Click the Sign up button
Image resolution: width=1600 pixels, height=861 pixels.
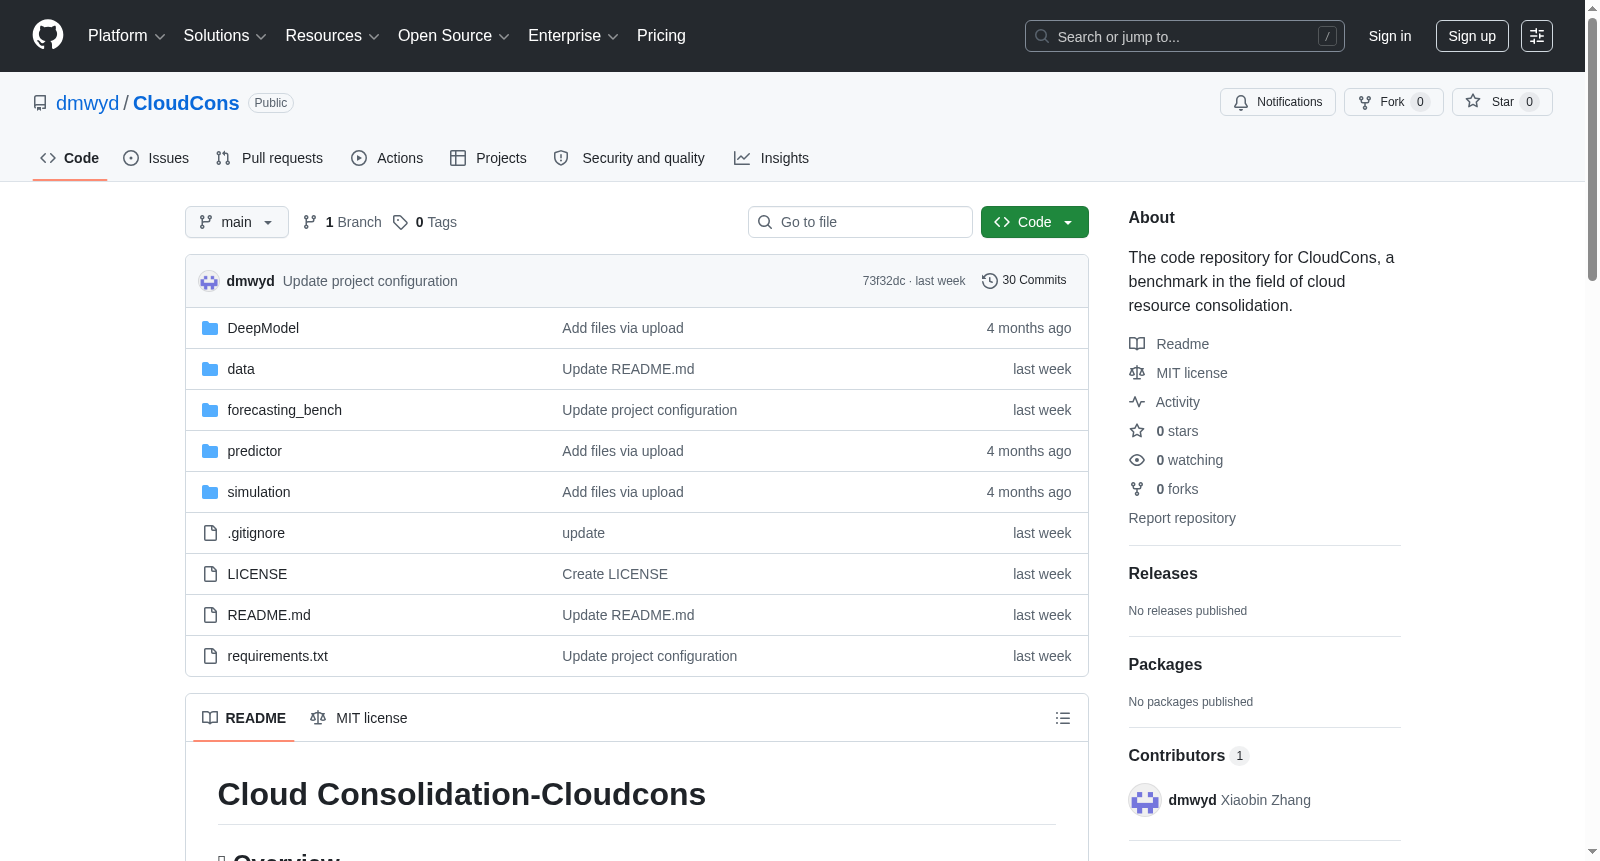point(1472,36)
